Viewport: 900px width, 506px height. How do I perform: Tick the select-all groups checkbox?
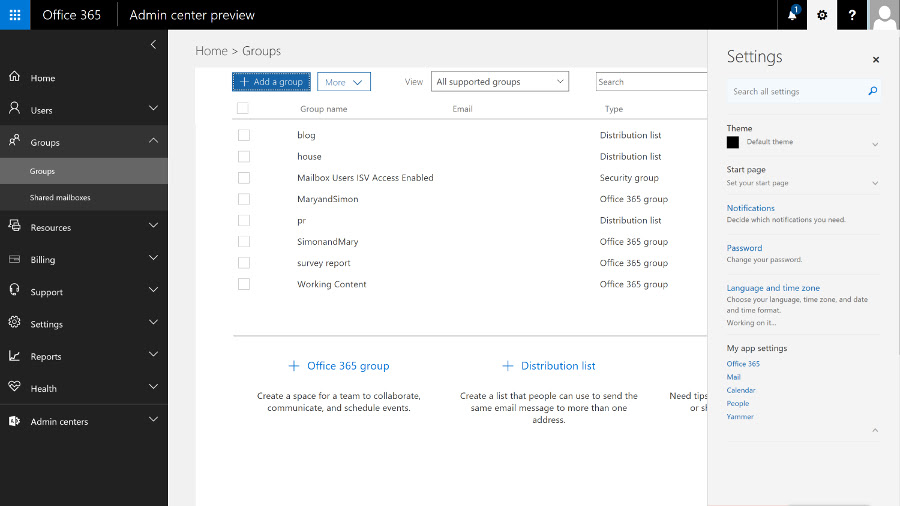243,108
